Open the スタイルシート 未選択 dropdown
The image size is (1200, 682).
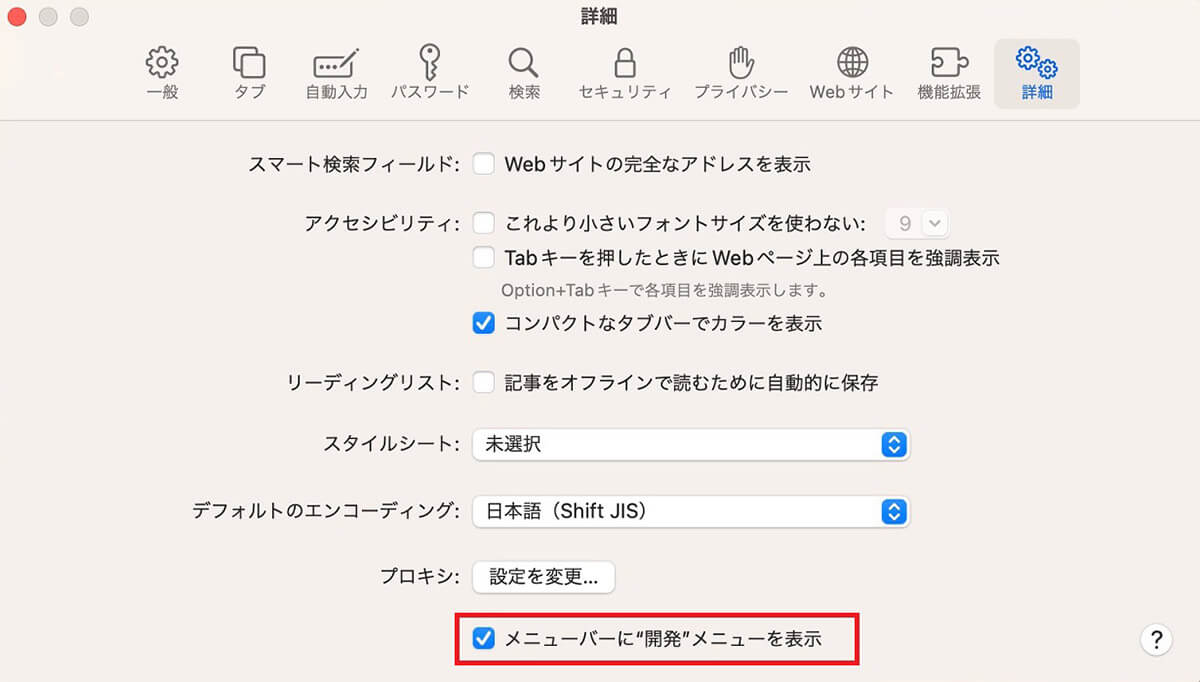click(691, 445)
